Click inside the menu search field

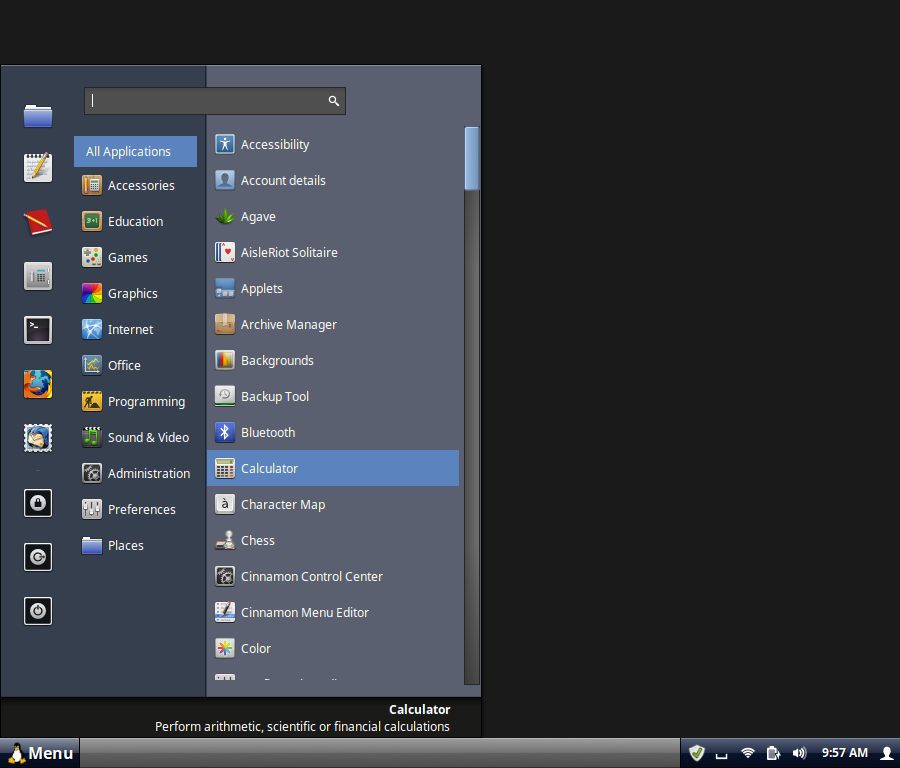pos(215,101)
